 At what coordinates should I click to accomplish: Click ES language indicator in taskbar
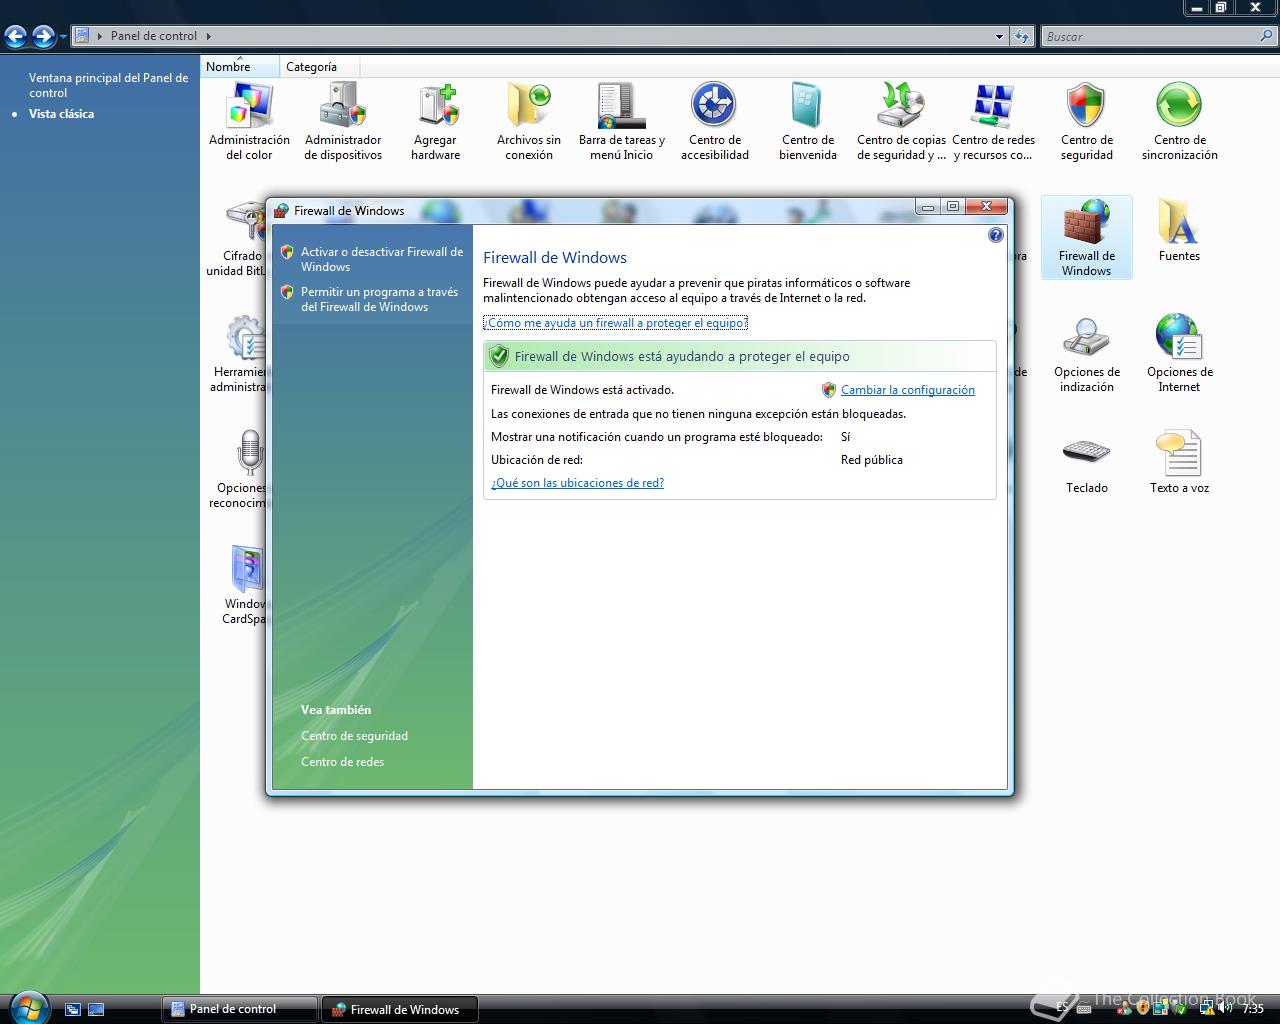(x=1062, y=1007)
